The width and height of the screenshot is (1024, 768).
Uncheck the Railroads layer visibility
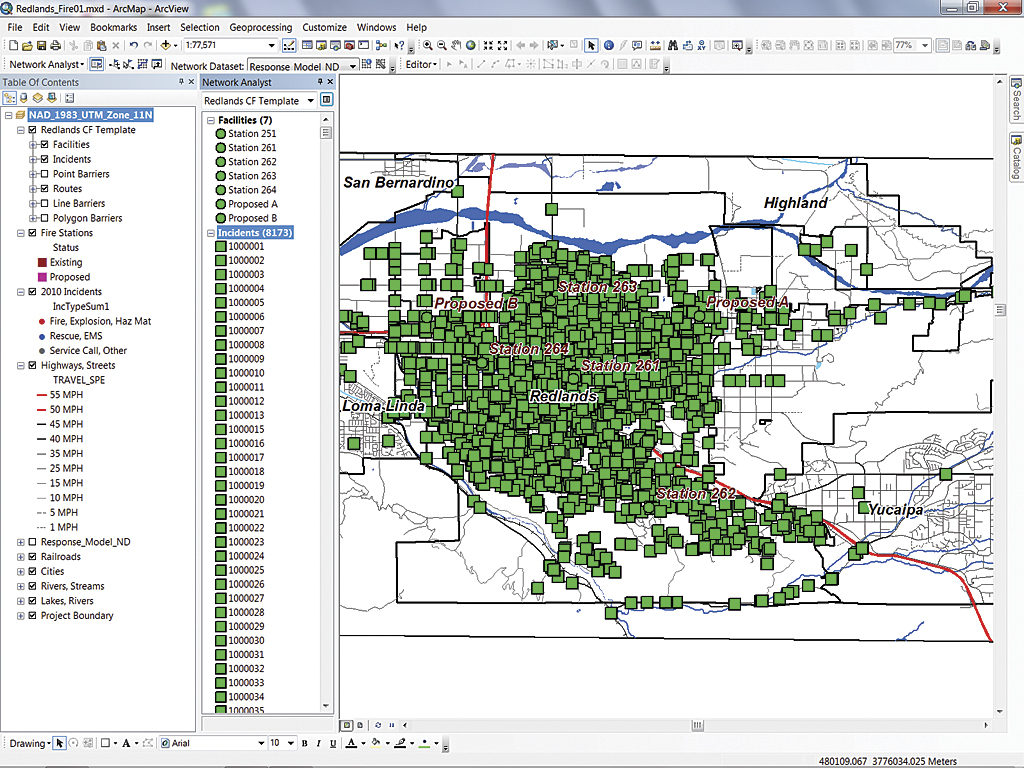(x=32, y=557)
